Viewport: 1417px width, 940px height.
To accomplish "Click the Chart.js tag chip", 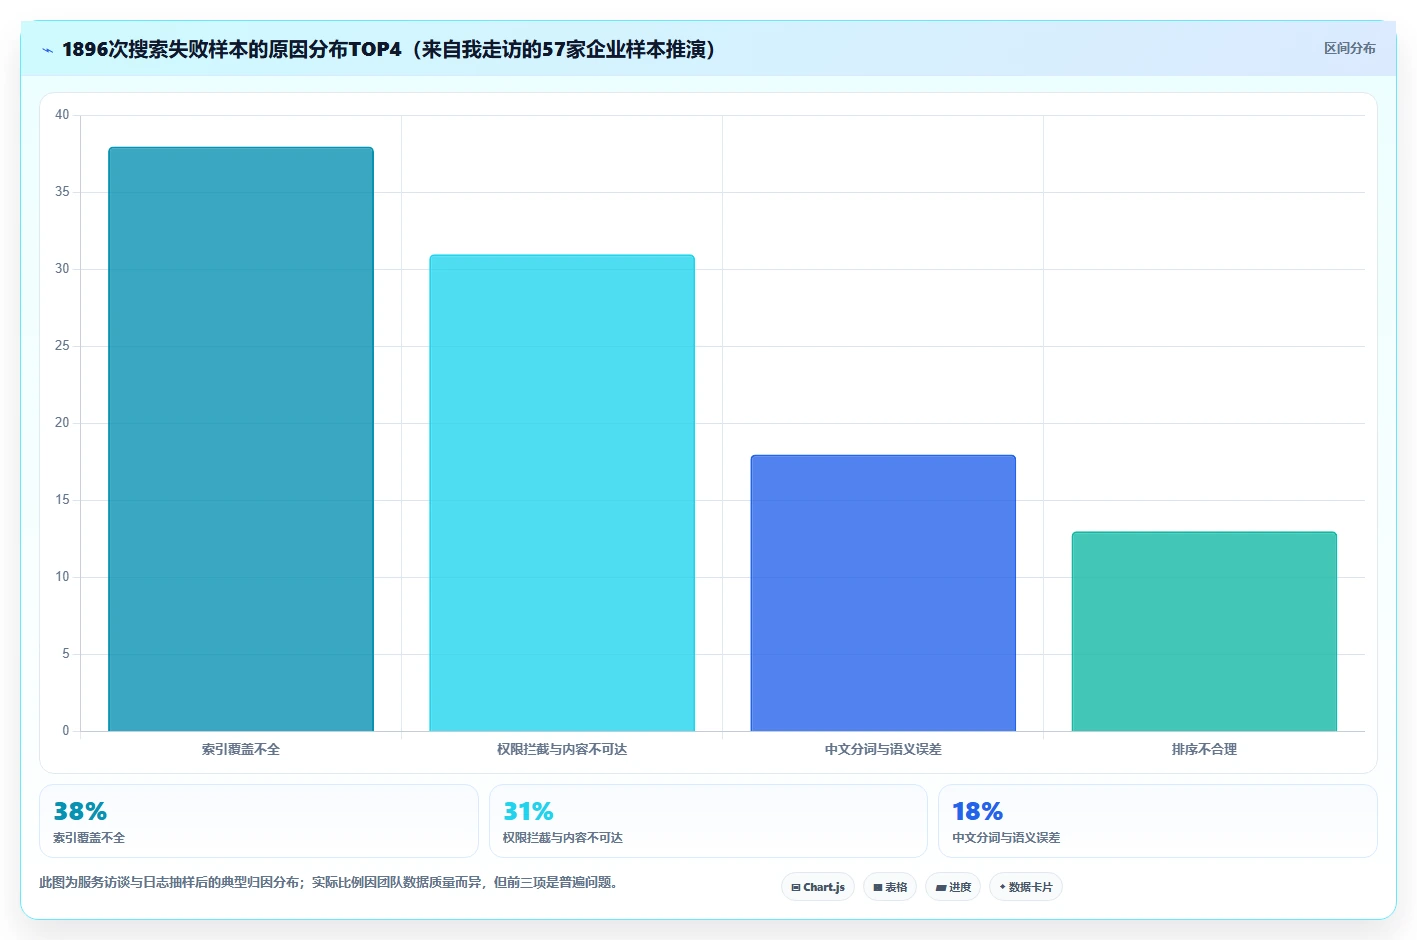I will [818, 887].
